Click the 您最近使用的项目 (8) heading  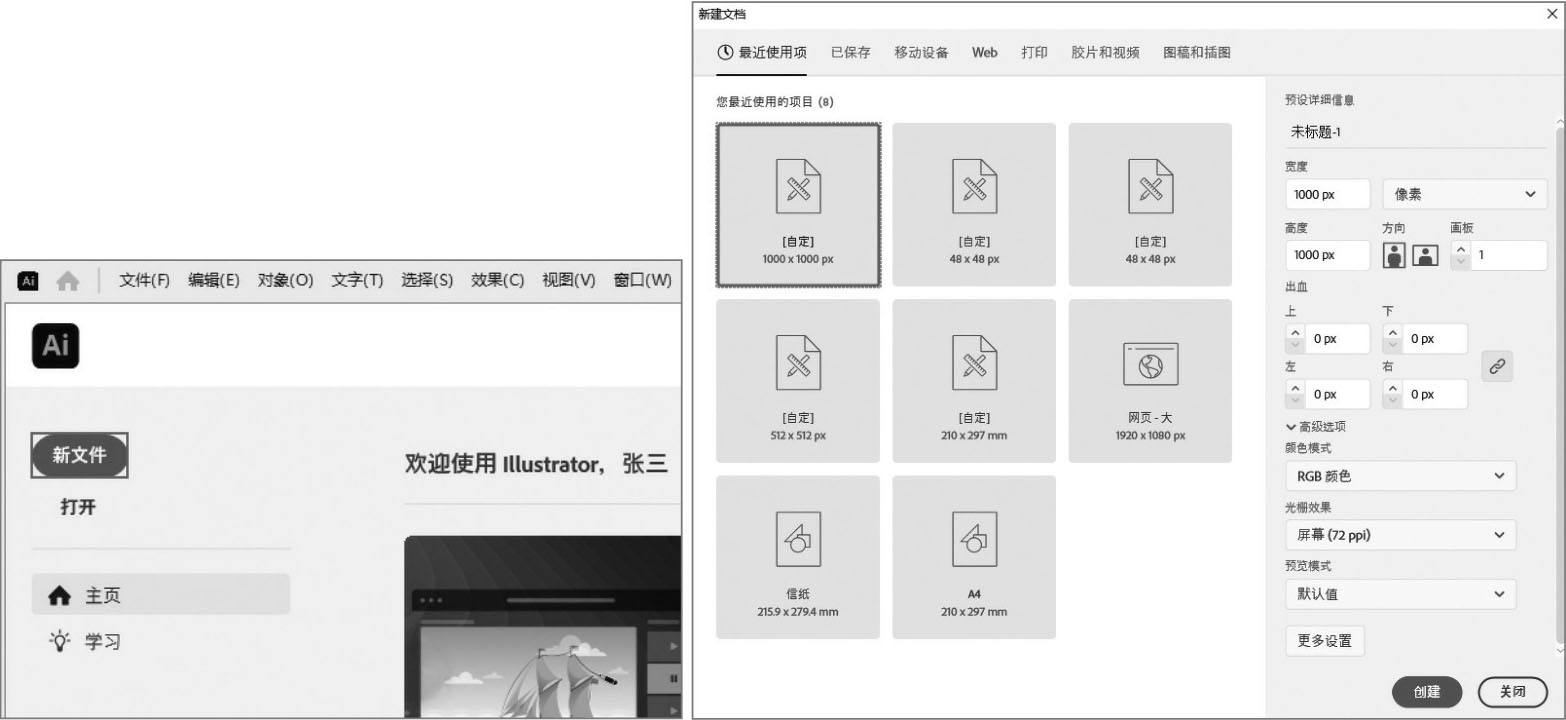(775, 102)
